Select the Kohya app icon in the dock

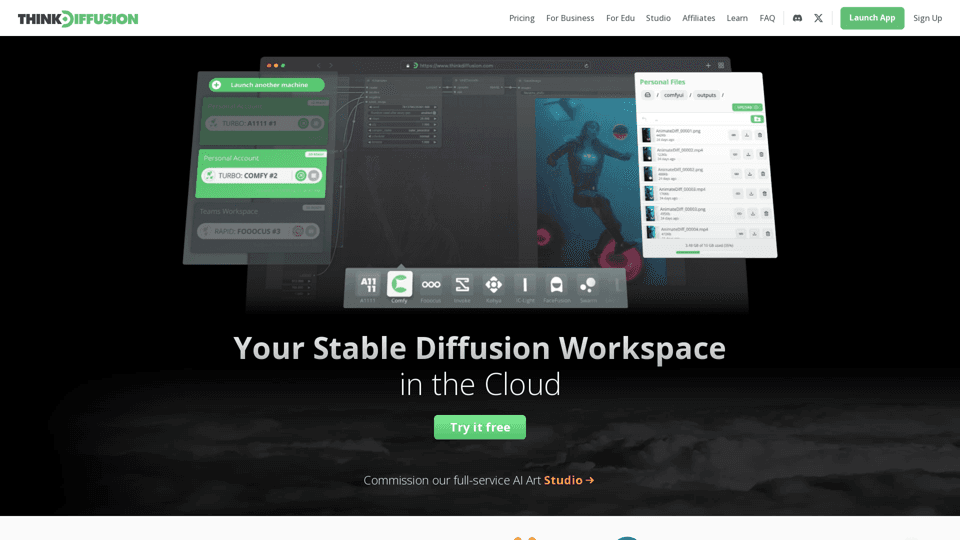click(493, 285)
